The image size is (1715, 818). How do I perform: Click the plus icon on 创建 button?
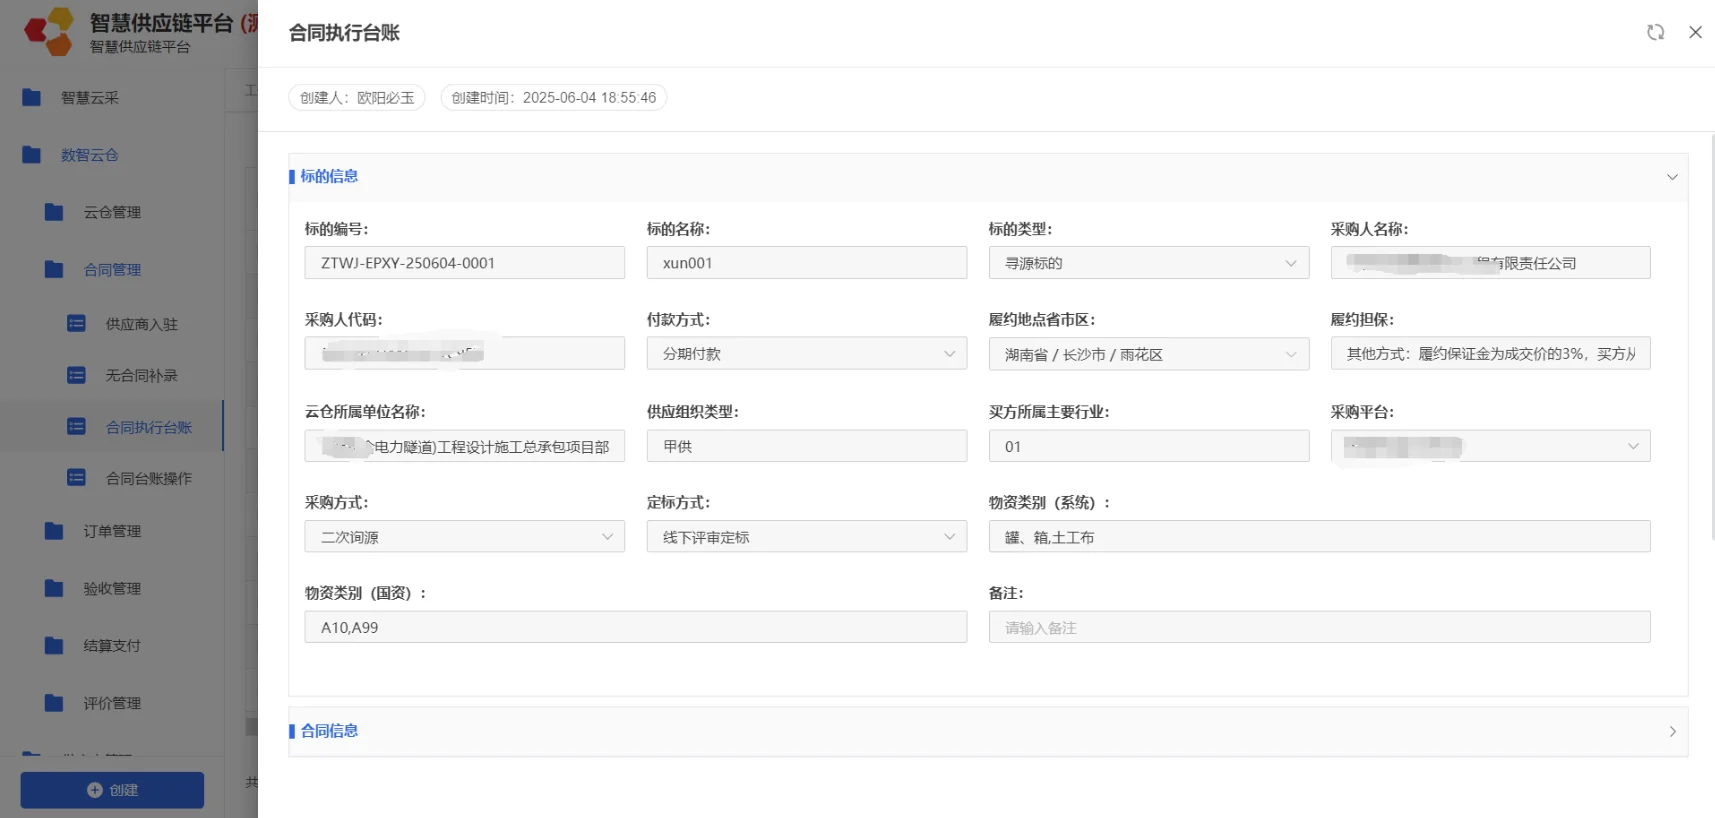pyautogui.click(x=95, y=790)
